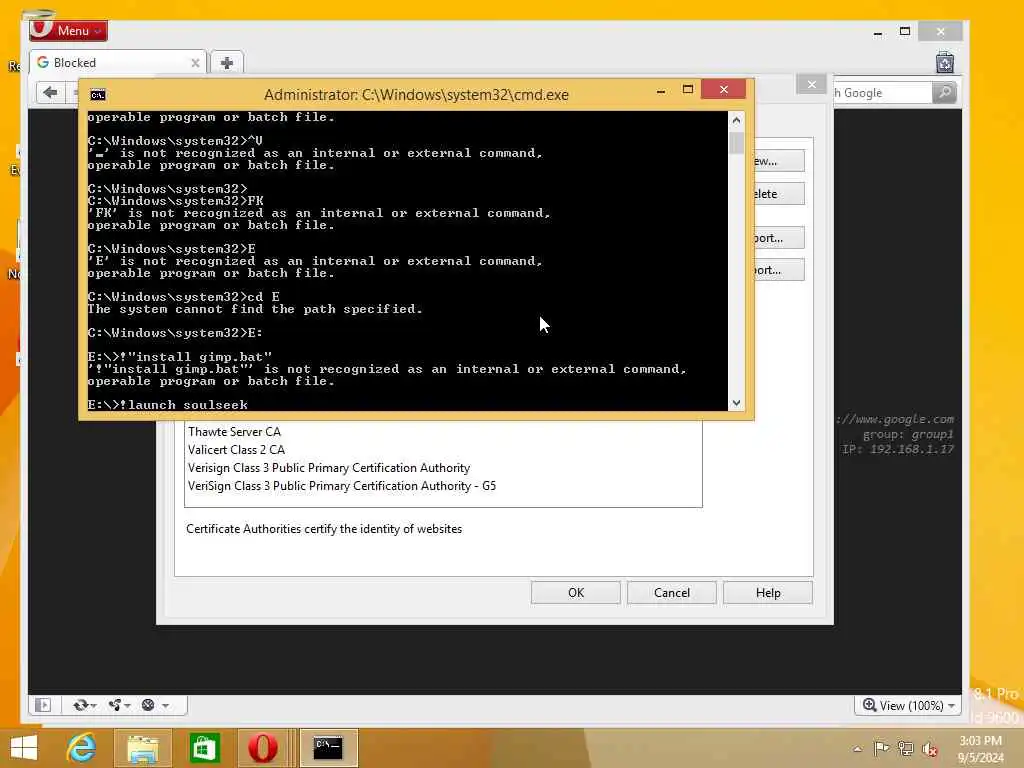Viewport: 1024px width, 768px height.
Task: Open the View (100%) zoom dropdown
Action: tap(908, 705)
